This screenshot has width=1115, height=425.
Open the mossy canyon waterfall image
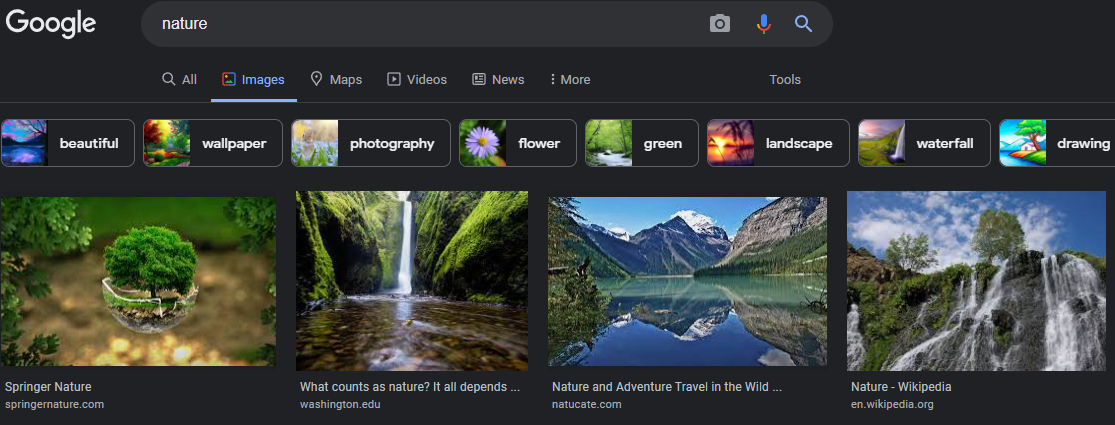coord(412,281)
